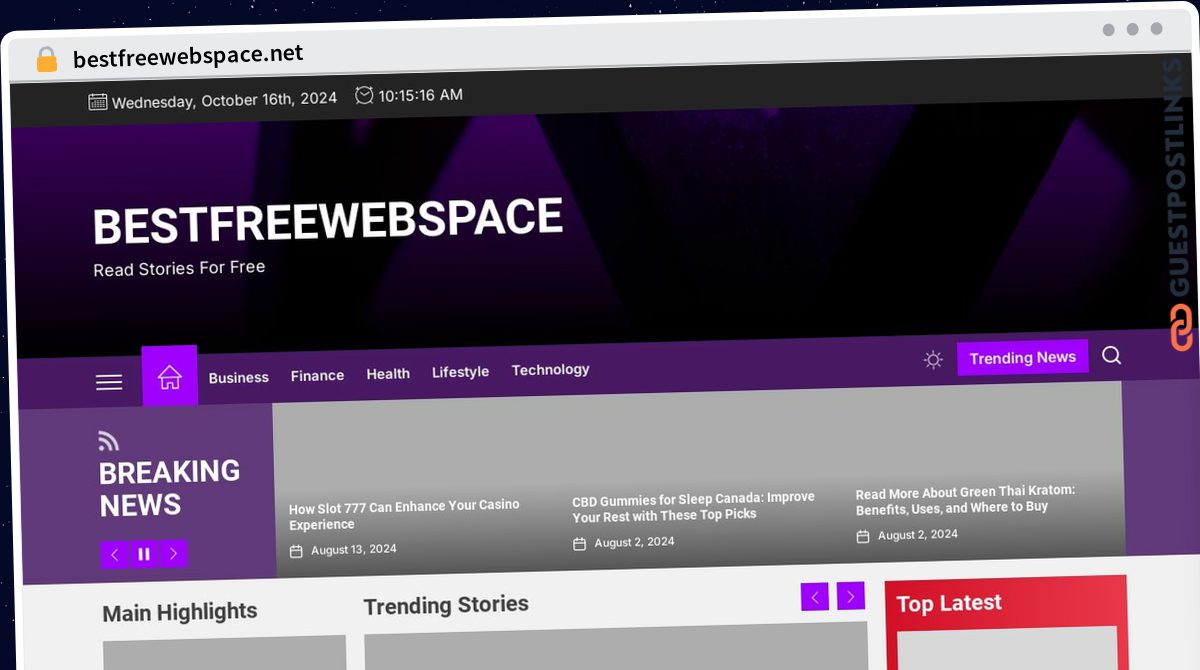
Task: Go to the Home icon button
Action: (x=170, y=376)
